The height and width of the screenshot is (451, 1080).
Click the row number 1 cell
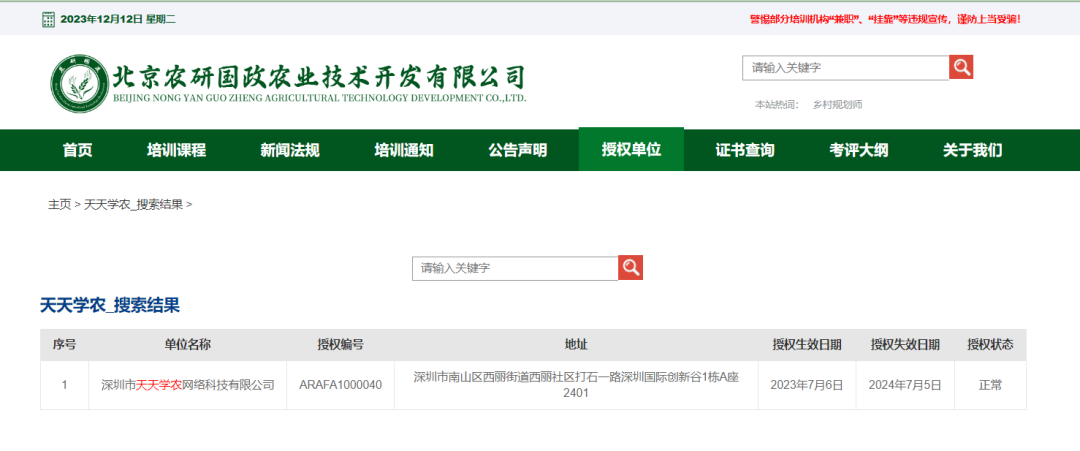click(x=64, y=385)
